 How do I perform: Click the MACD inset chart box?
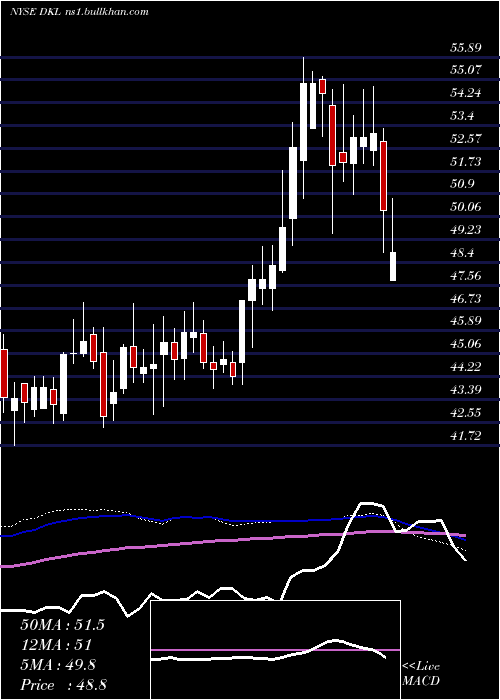(275, 650)
